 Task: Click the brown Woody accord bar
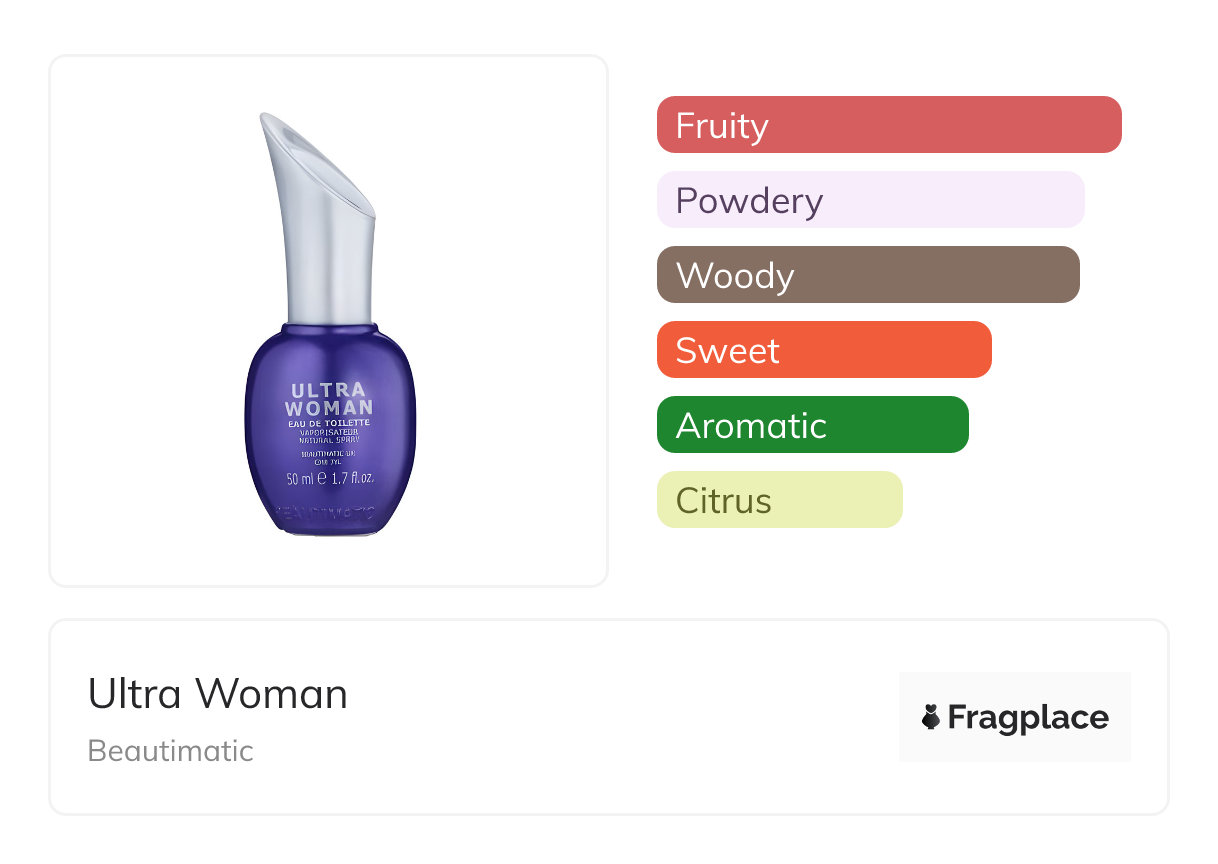tap(868, 275)
